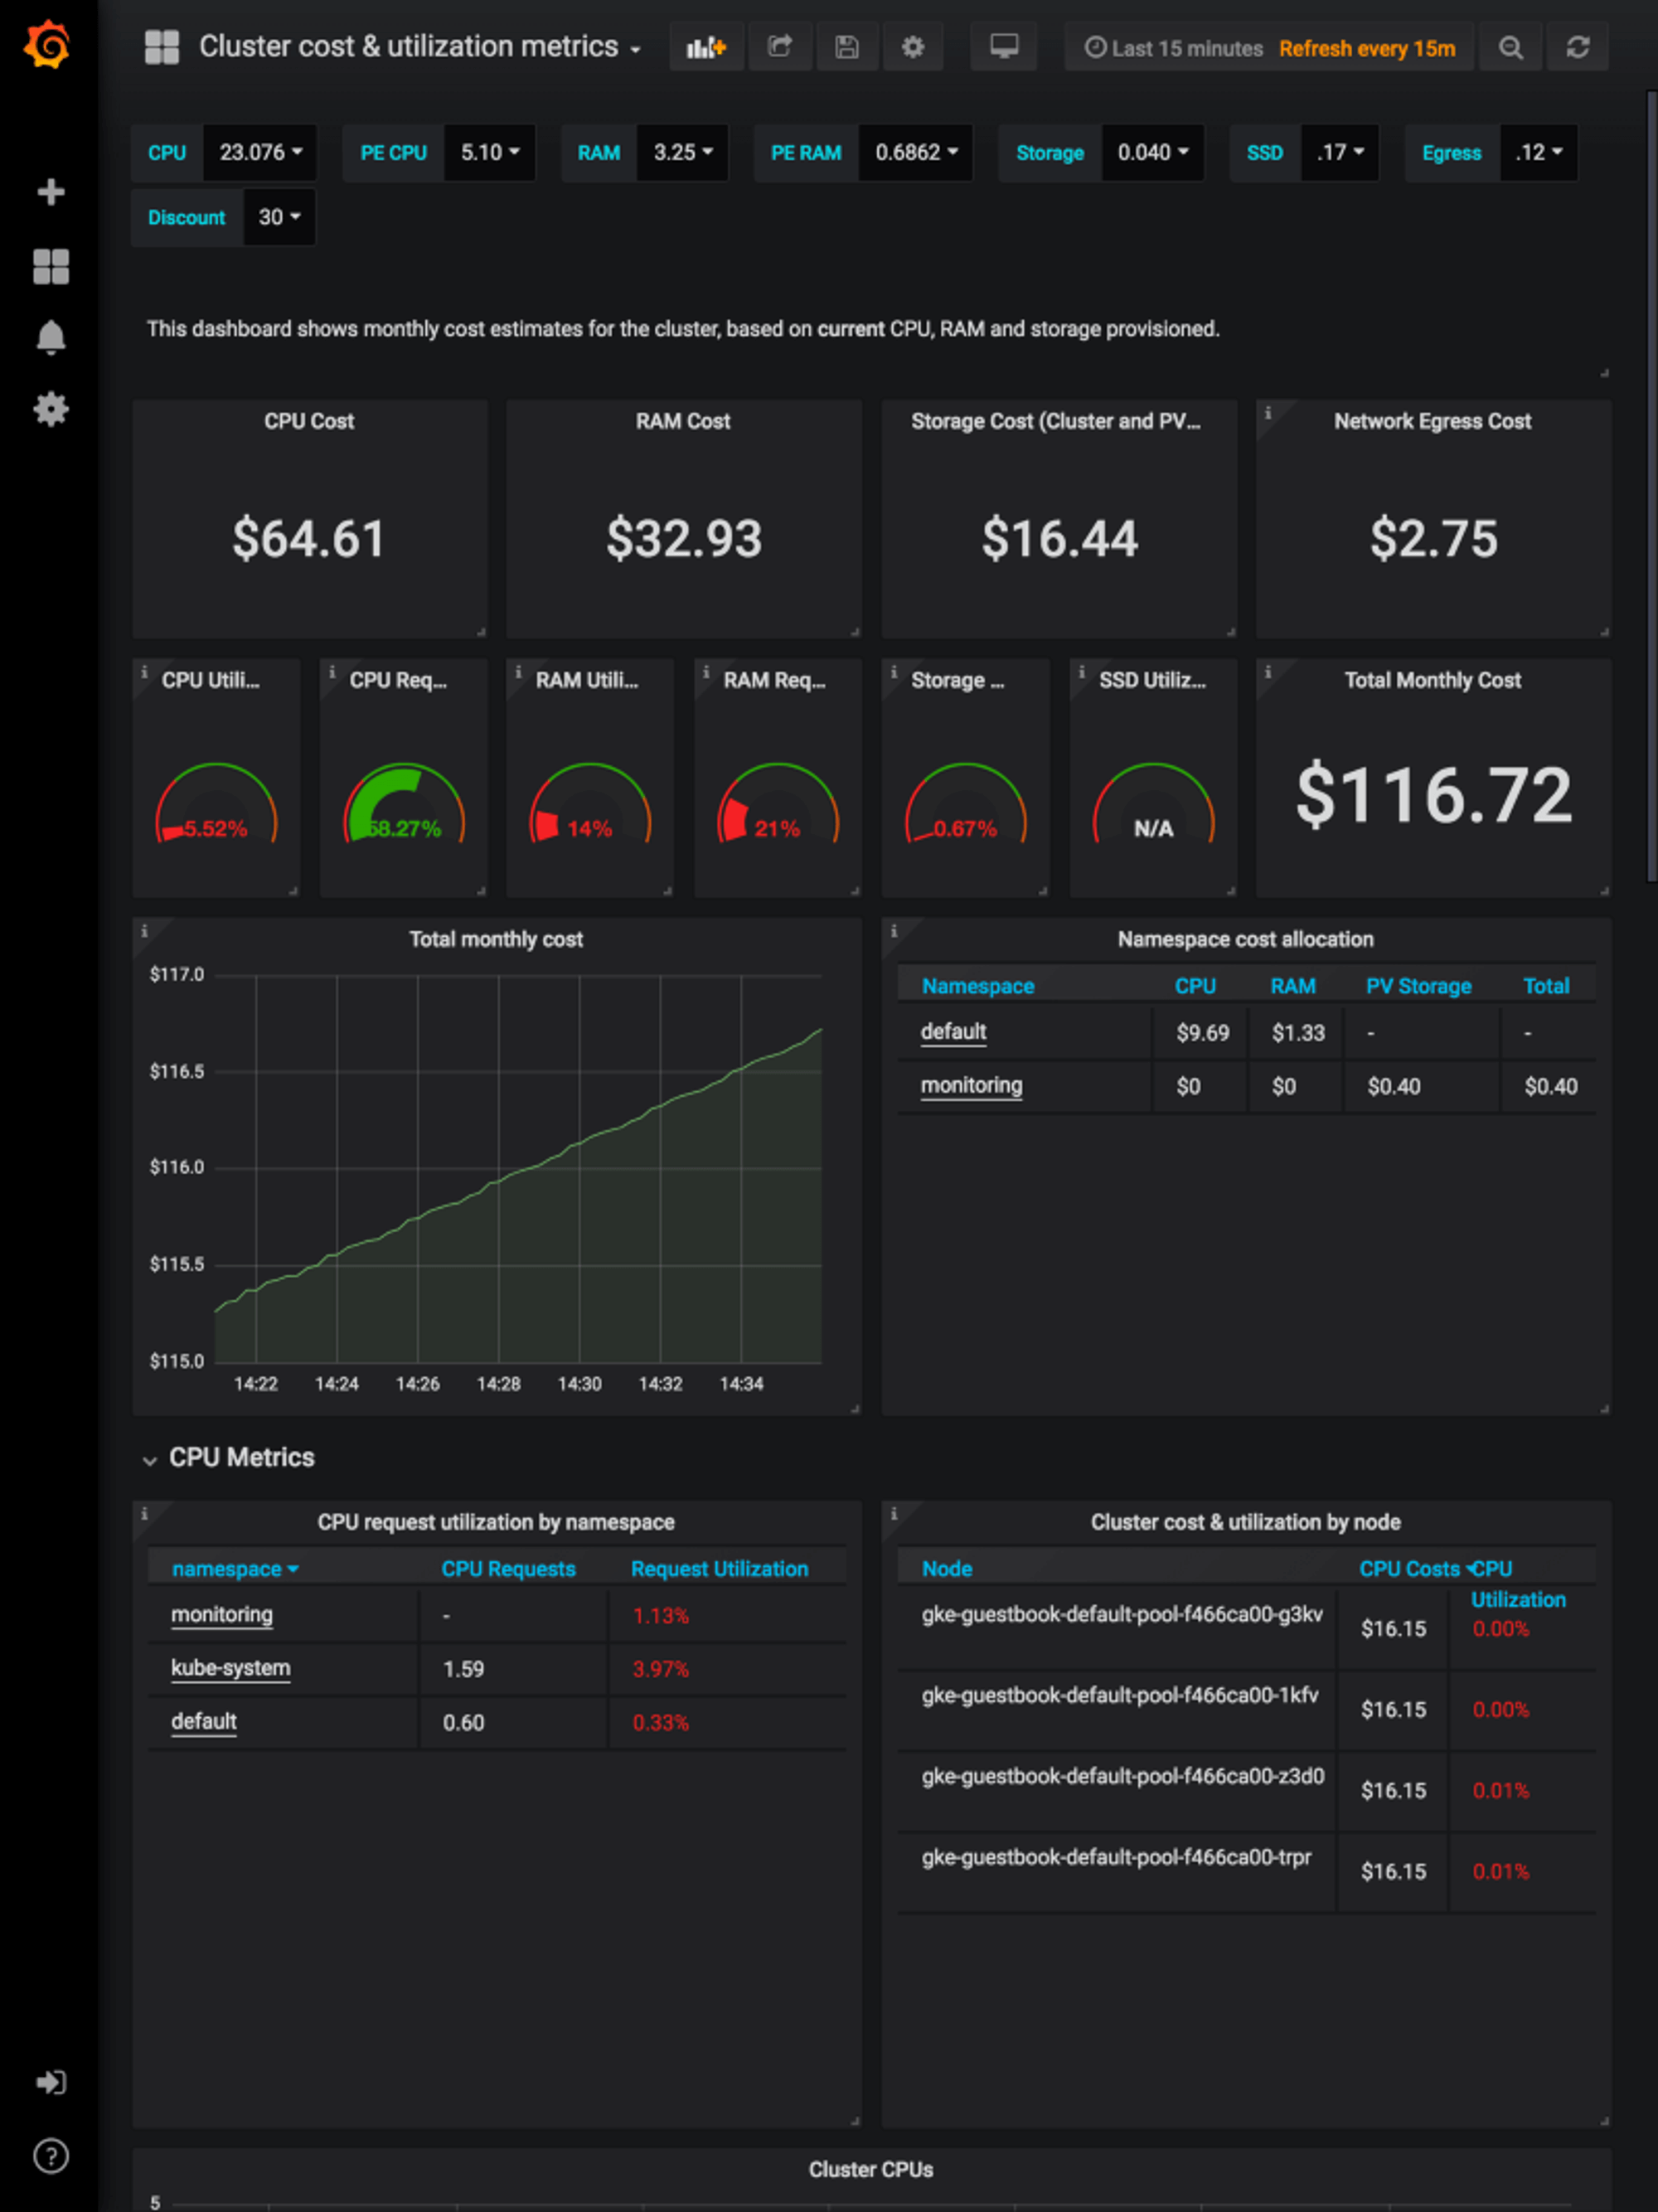Open the default namespace link
This screenshot has width=1658, height=2212.
click(952, 1032)
